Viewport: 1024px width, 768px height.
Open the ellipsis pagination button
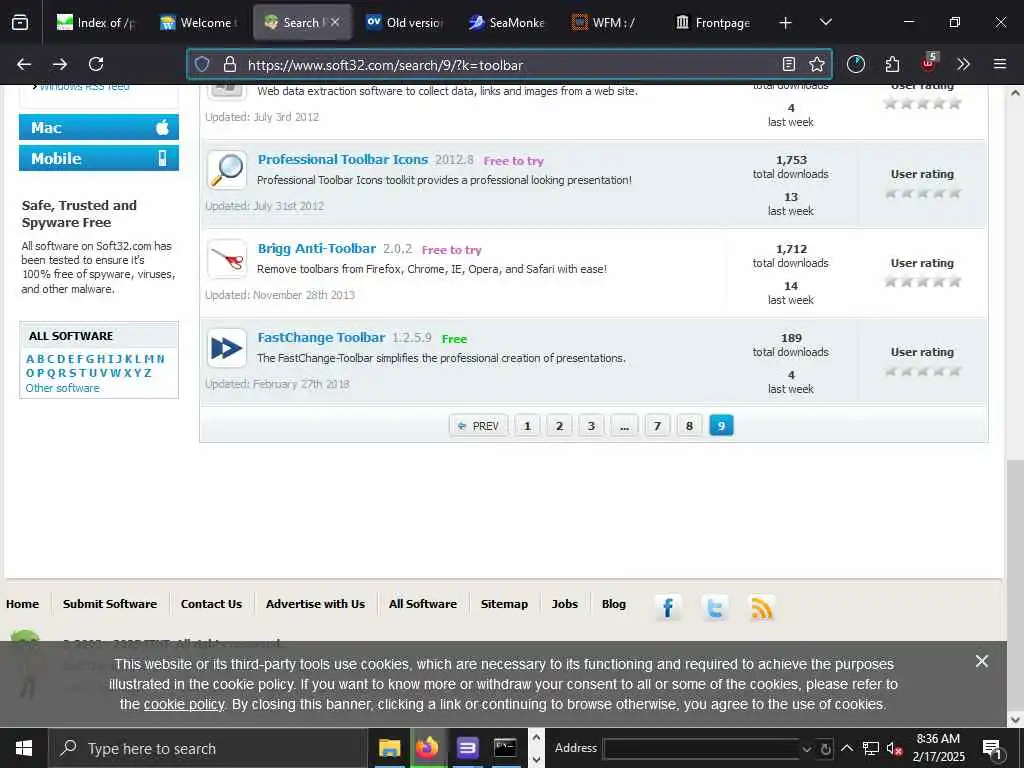coord(624,426)
